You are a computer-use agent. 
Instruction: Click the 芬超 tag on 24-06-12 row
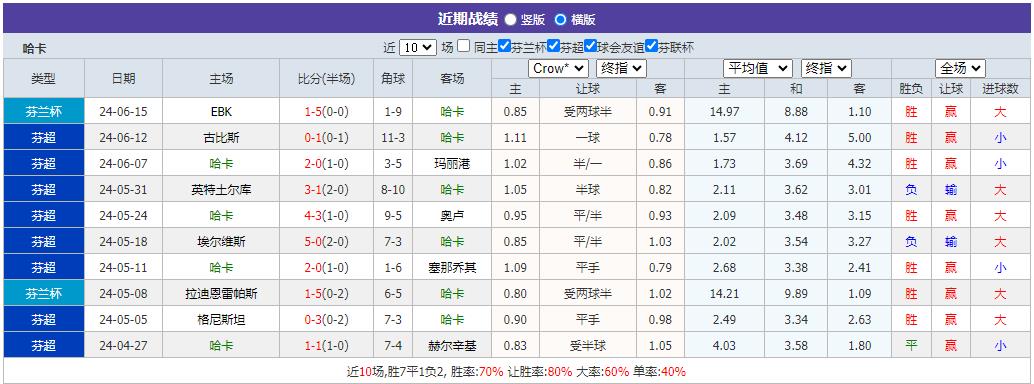[44, 137]
